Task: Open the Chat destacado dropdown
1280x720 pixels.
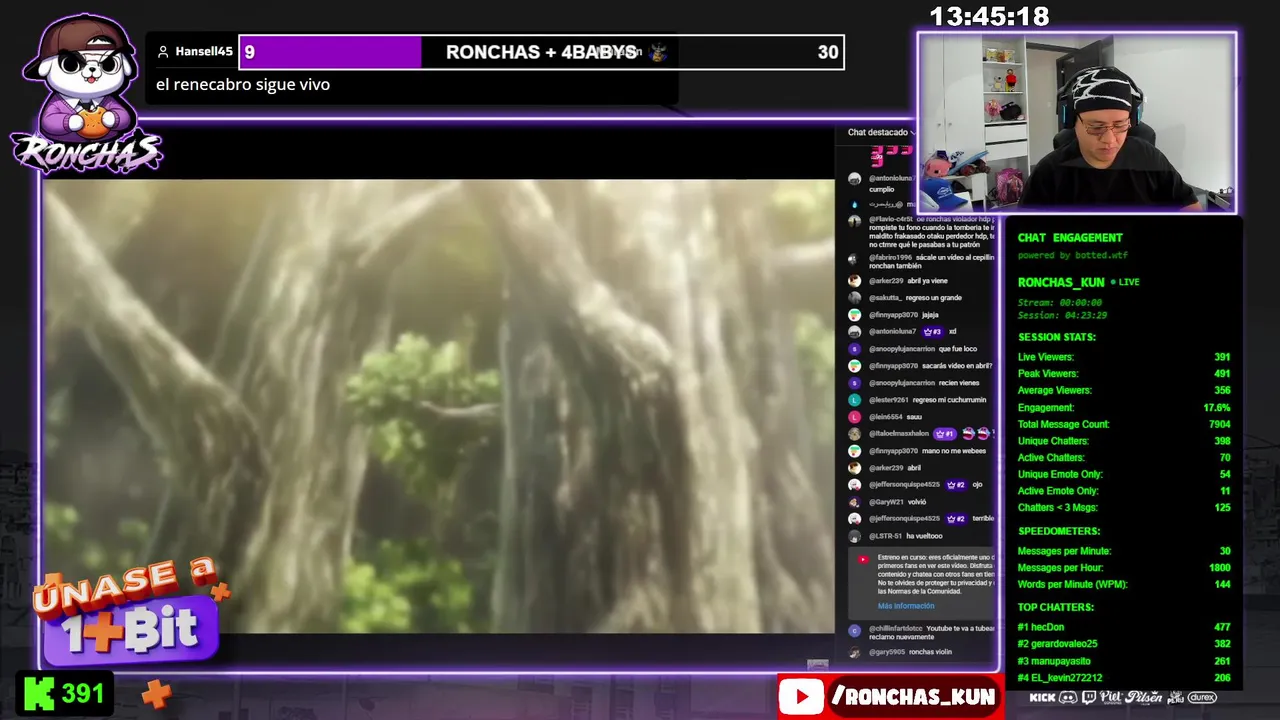Action: (x=881, y=132)
